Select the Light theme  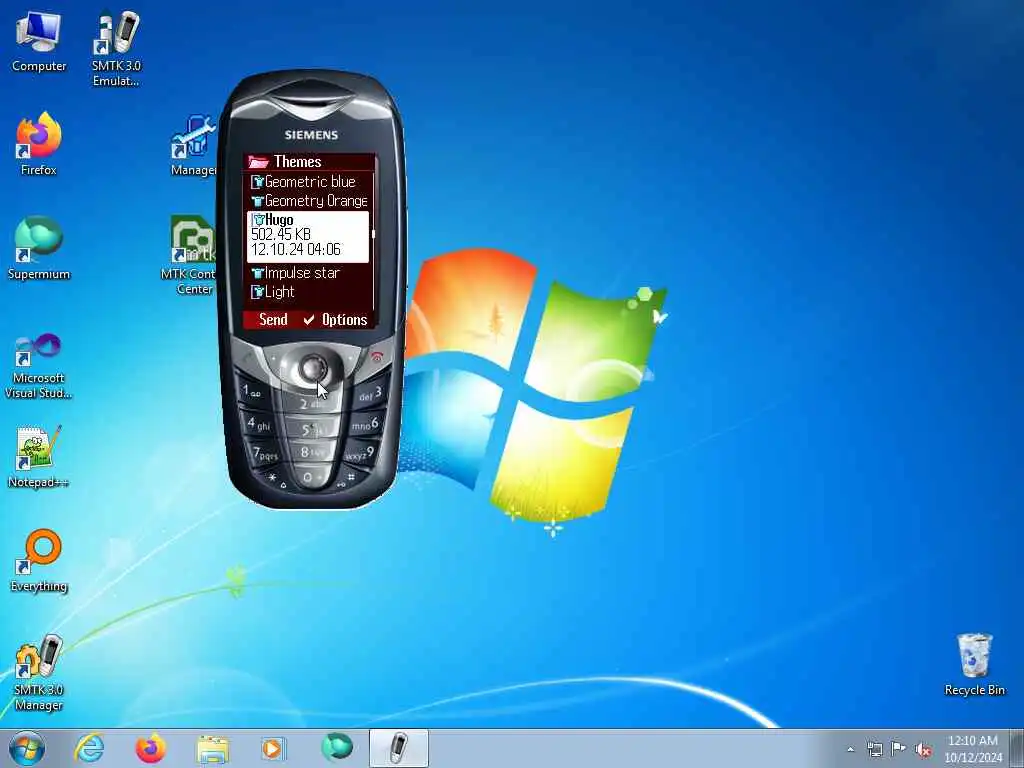[x=308, y=292]
